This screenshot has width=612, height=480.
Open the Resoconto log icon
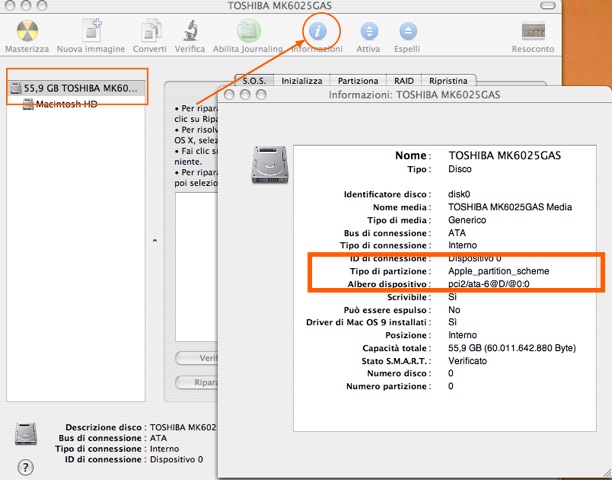tap(533, 30)
